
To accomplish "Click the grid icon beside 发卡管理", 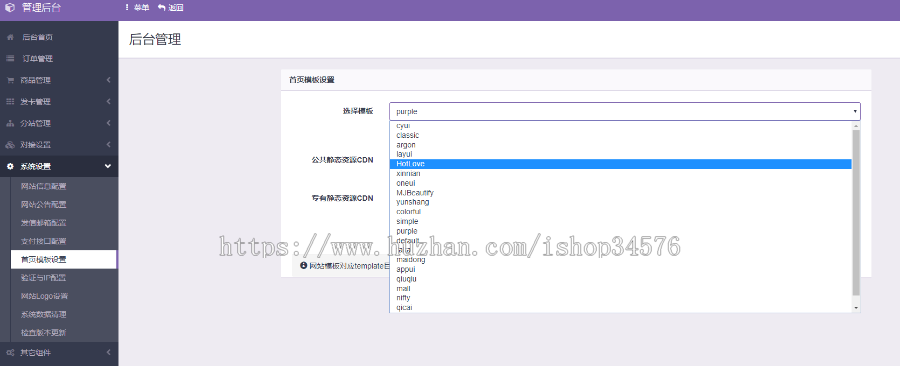I will click(10, 102).
